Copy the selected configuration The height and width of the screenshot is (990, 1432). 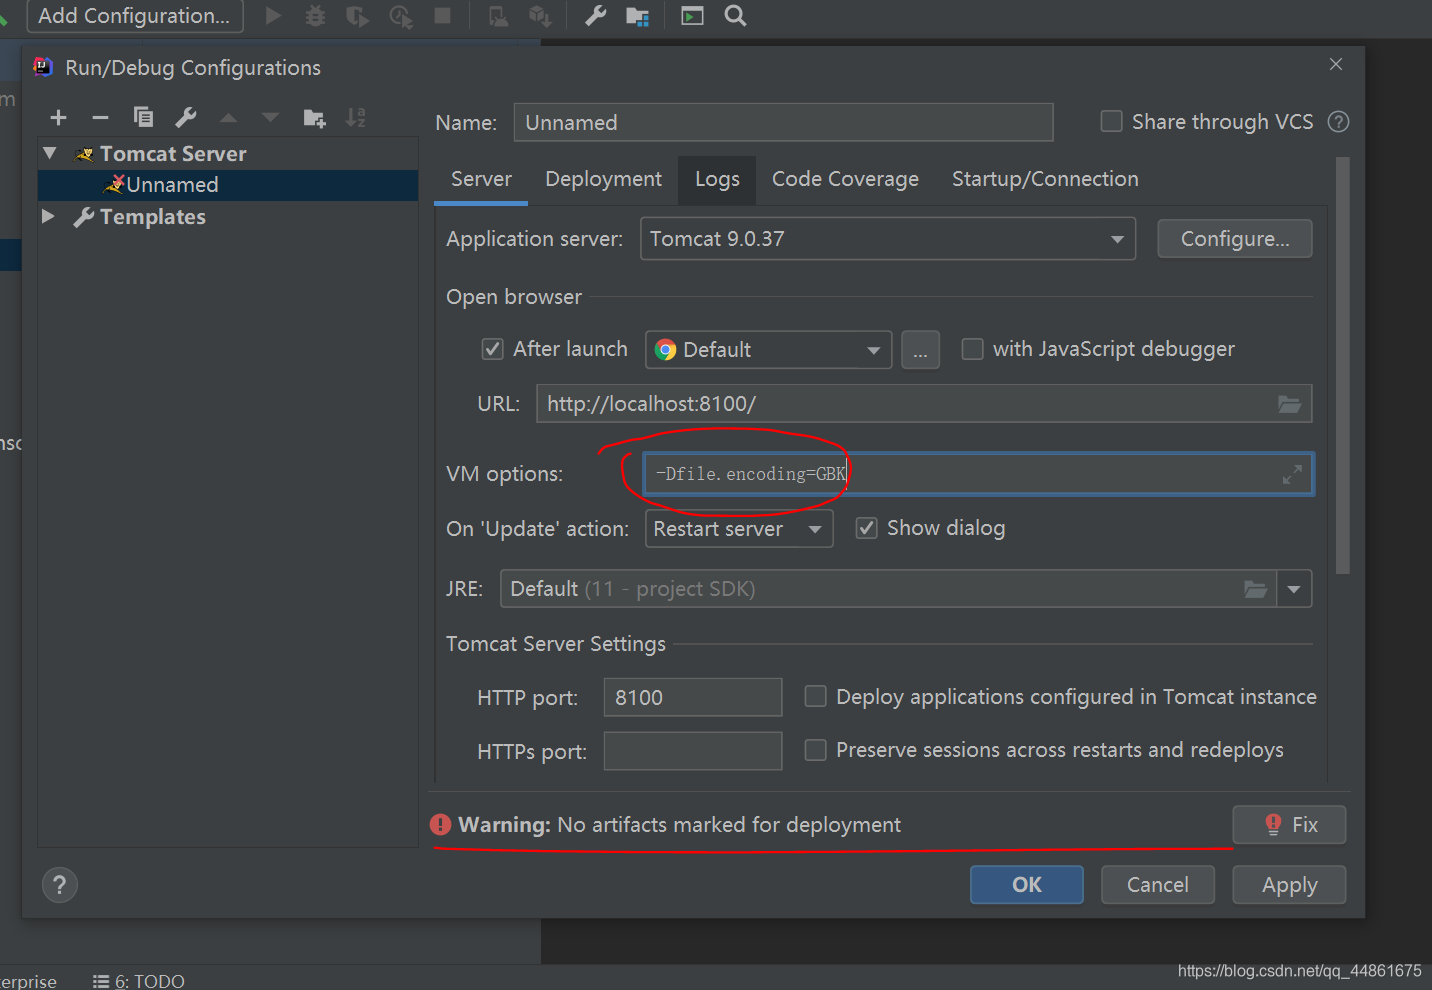(x=143, y=118)
